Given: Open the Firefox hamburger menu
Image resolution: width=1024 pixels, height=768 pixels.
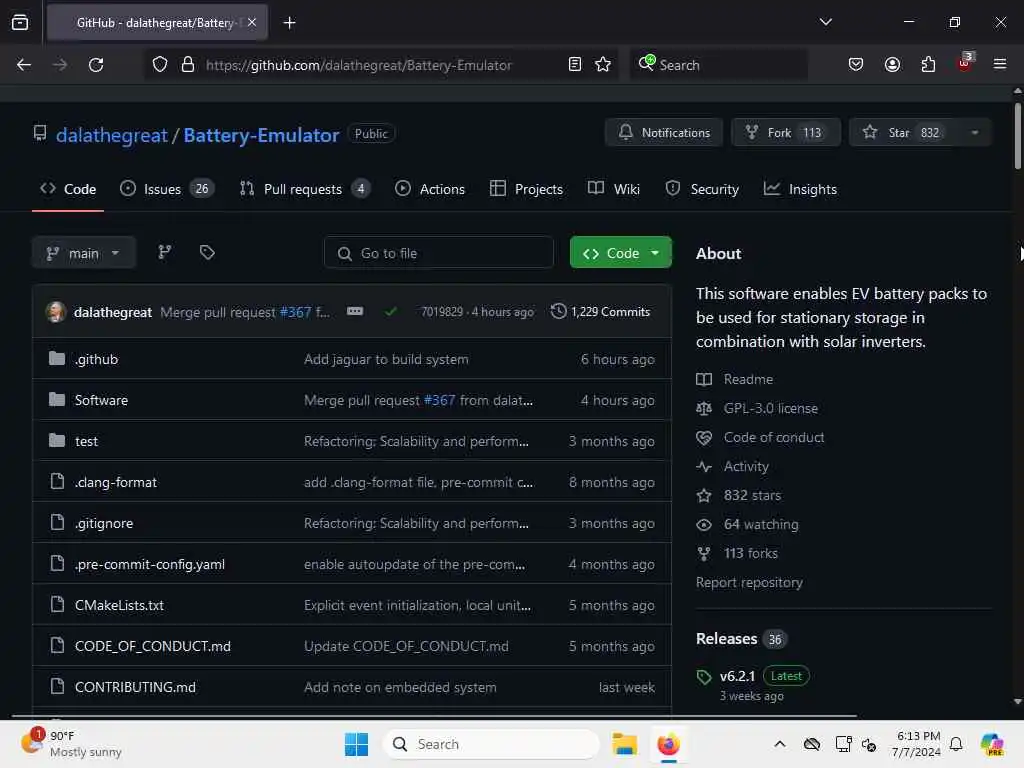Looking at the screenshot, I should 1000,65.
